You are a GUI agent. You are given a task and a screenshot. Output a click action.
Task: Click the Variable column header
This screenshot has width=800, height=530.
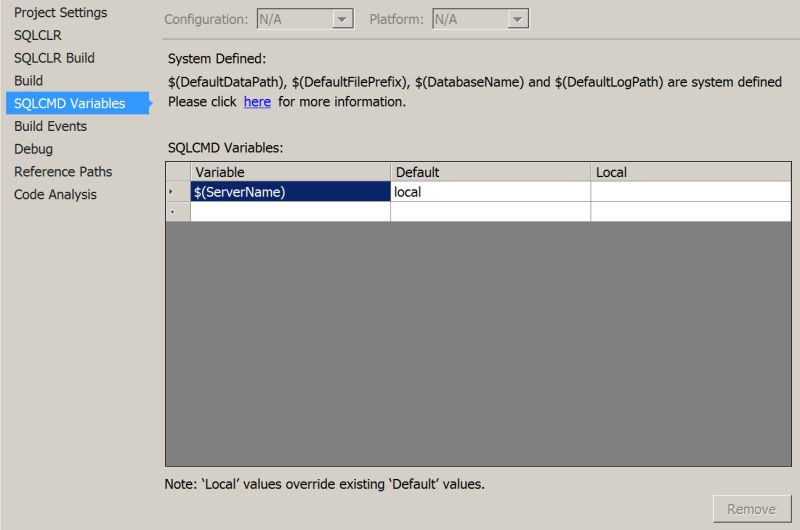click(290, 172)
